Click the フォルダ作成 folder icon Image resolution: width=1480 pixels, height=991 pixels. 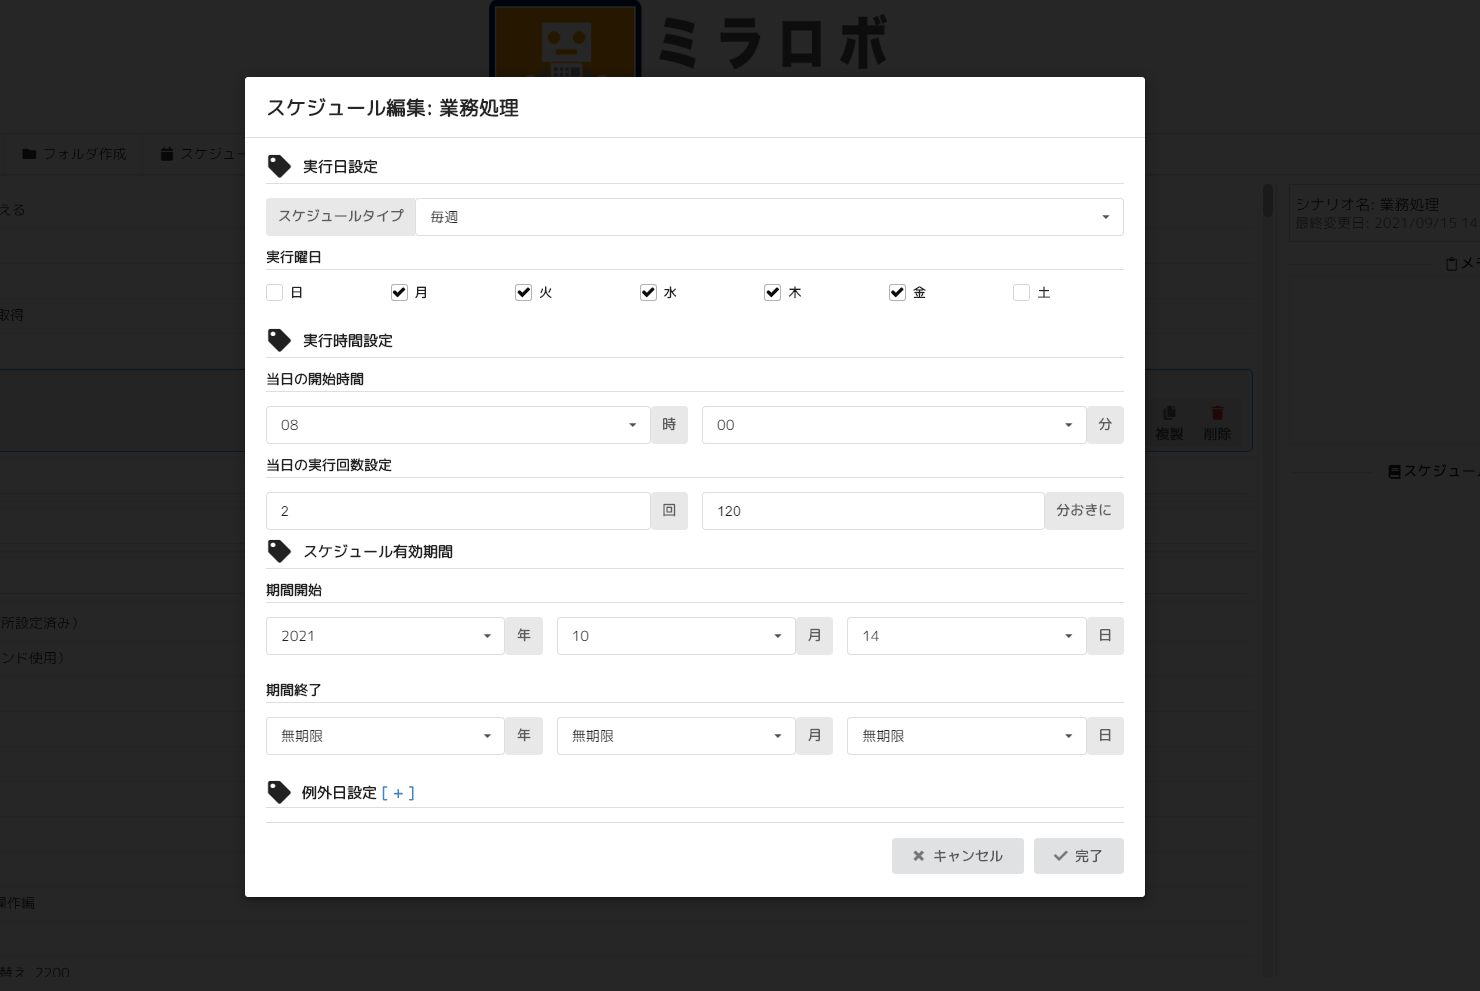[x=29, y=154]
